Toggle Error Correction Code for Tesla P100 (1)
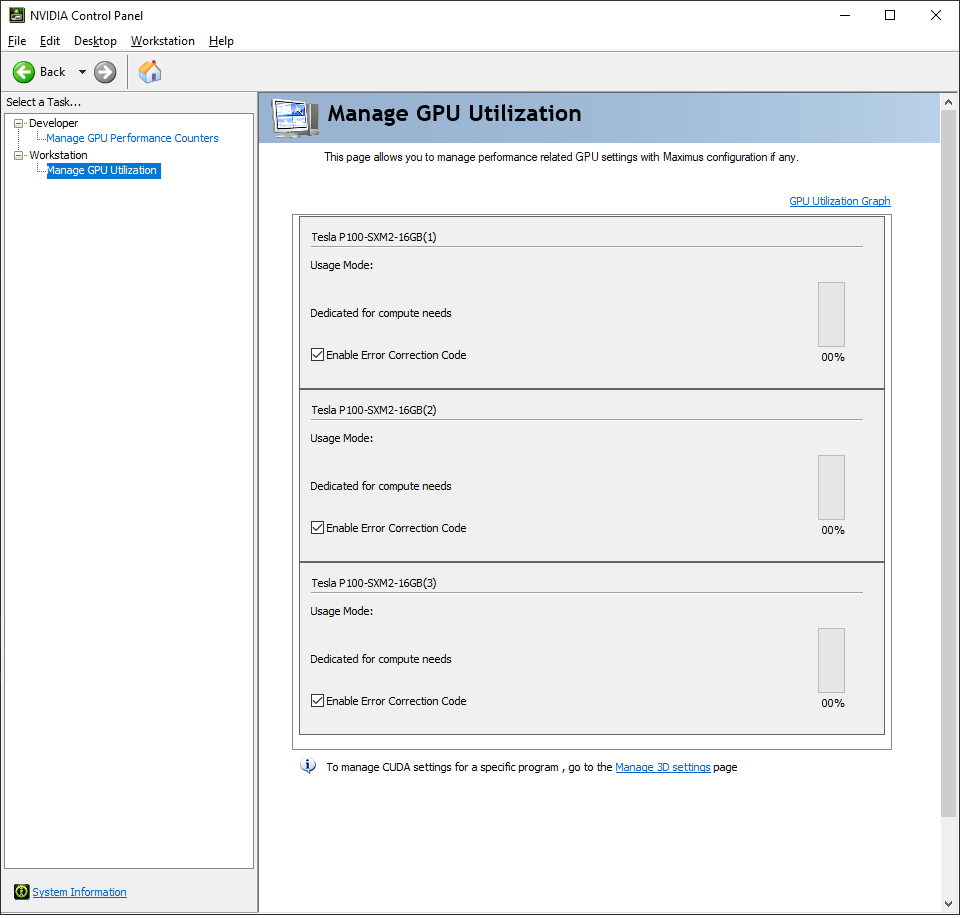Image resolution: width=967 pixels, height=918 pixels. click(x=319, y=357)
